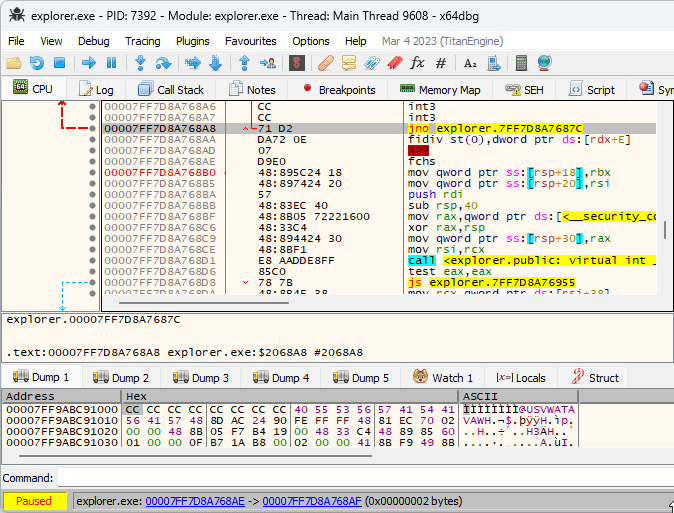Screen dimensions: 674x513
Task: Select the call explorer.public instruction row
Action: pyautogui.click(x=380, y=261)
